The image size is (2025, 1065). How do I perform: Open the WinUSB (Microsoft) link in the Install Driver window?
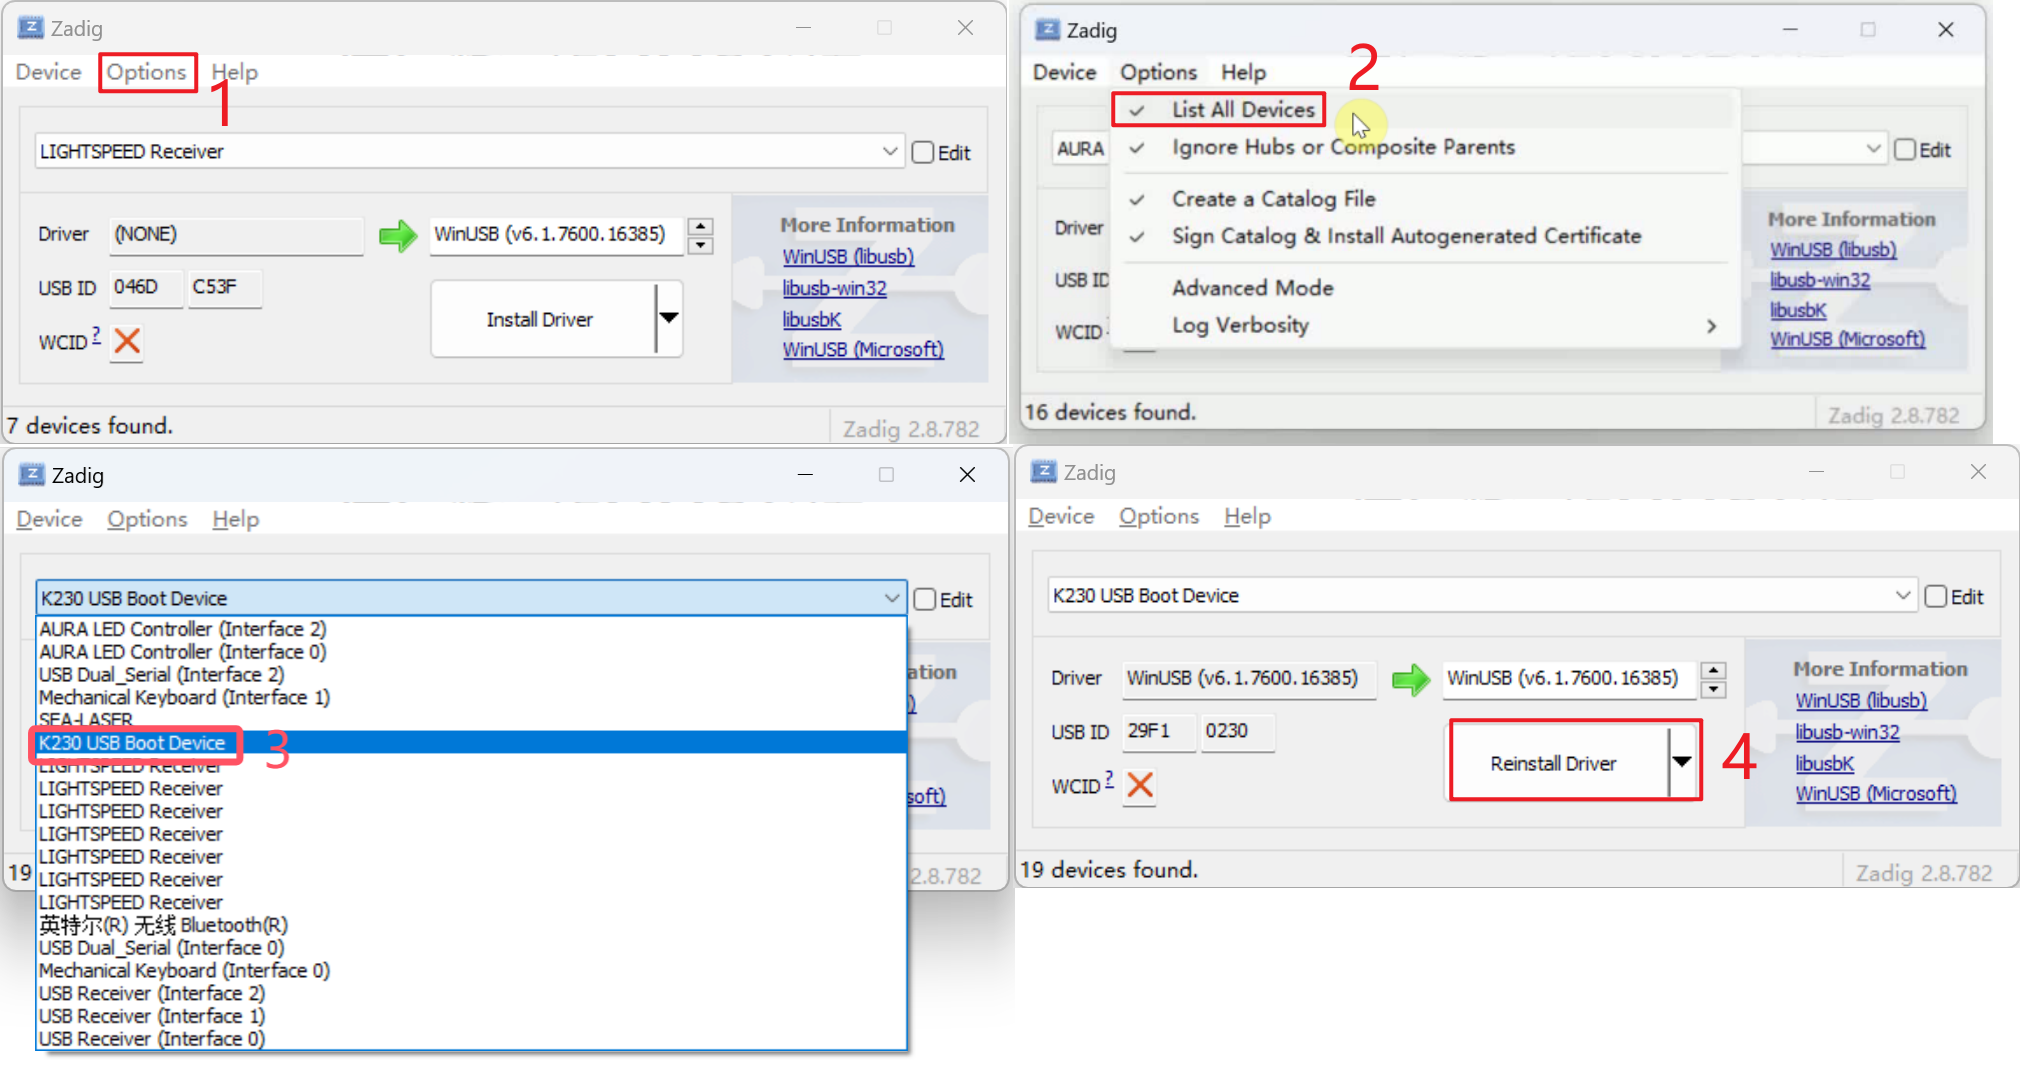pos(863,349)
